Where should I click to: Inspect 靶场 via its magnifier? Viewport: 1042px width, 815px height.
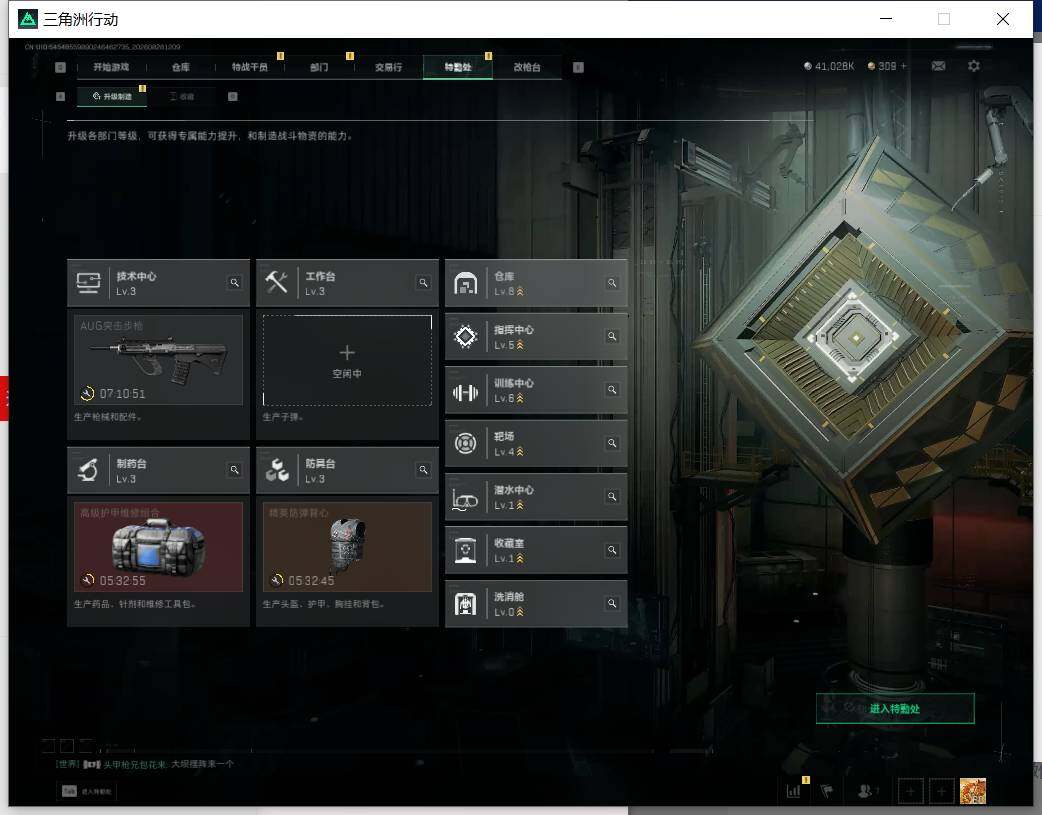(612, 443)
